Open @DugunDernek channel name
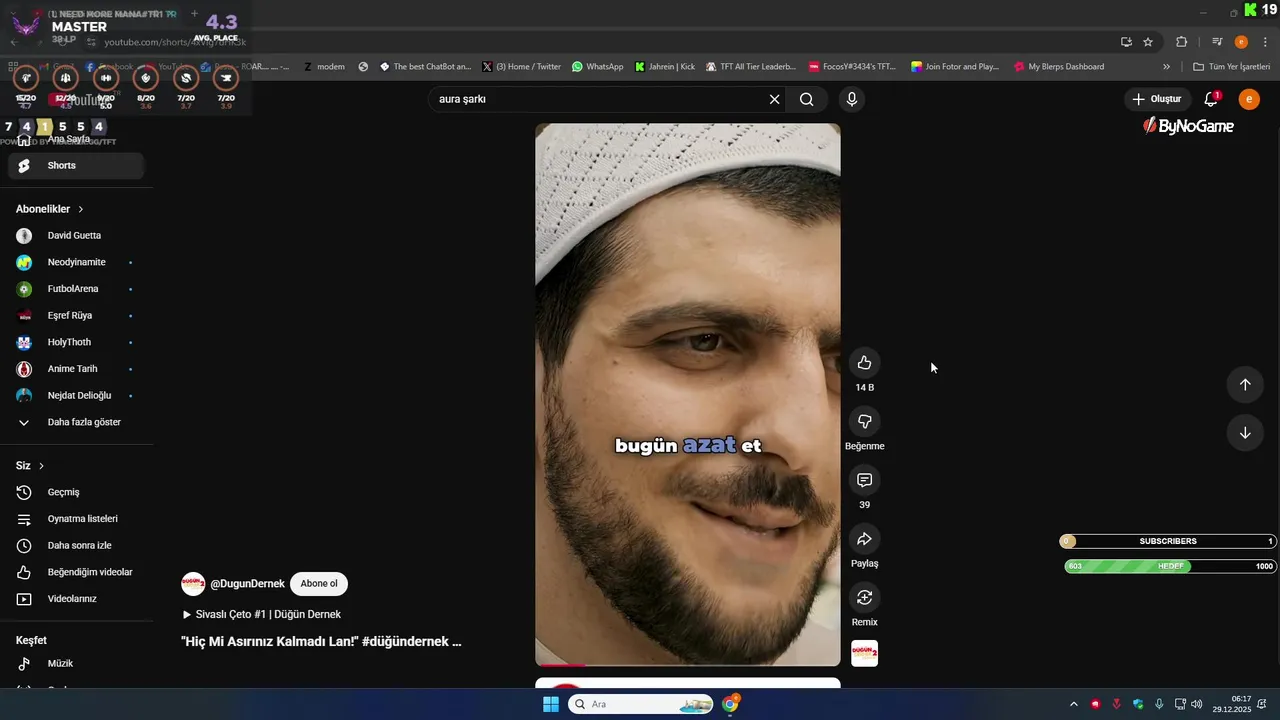 coord(247,584)
